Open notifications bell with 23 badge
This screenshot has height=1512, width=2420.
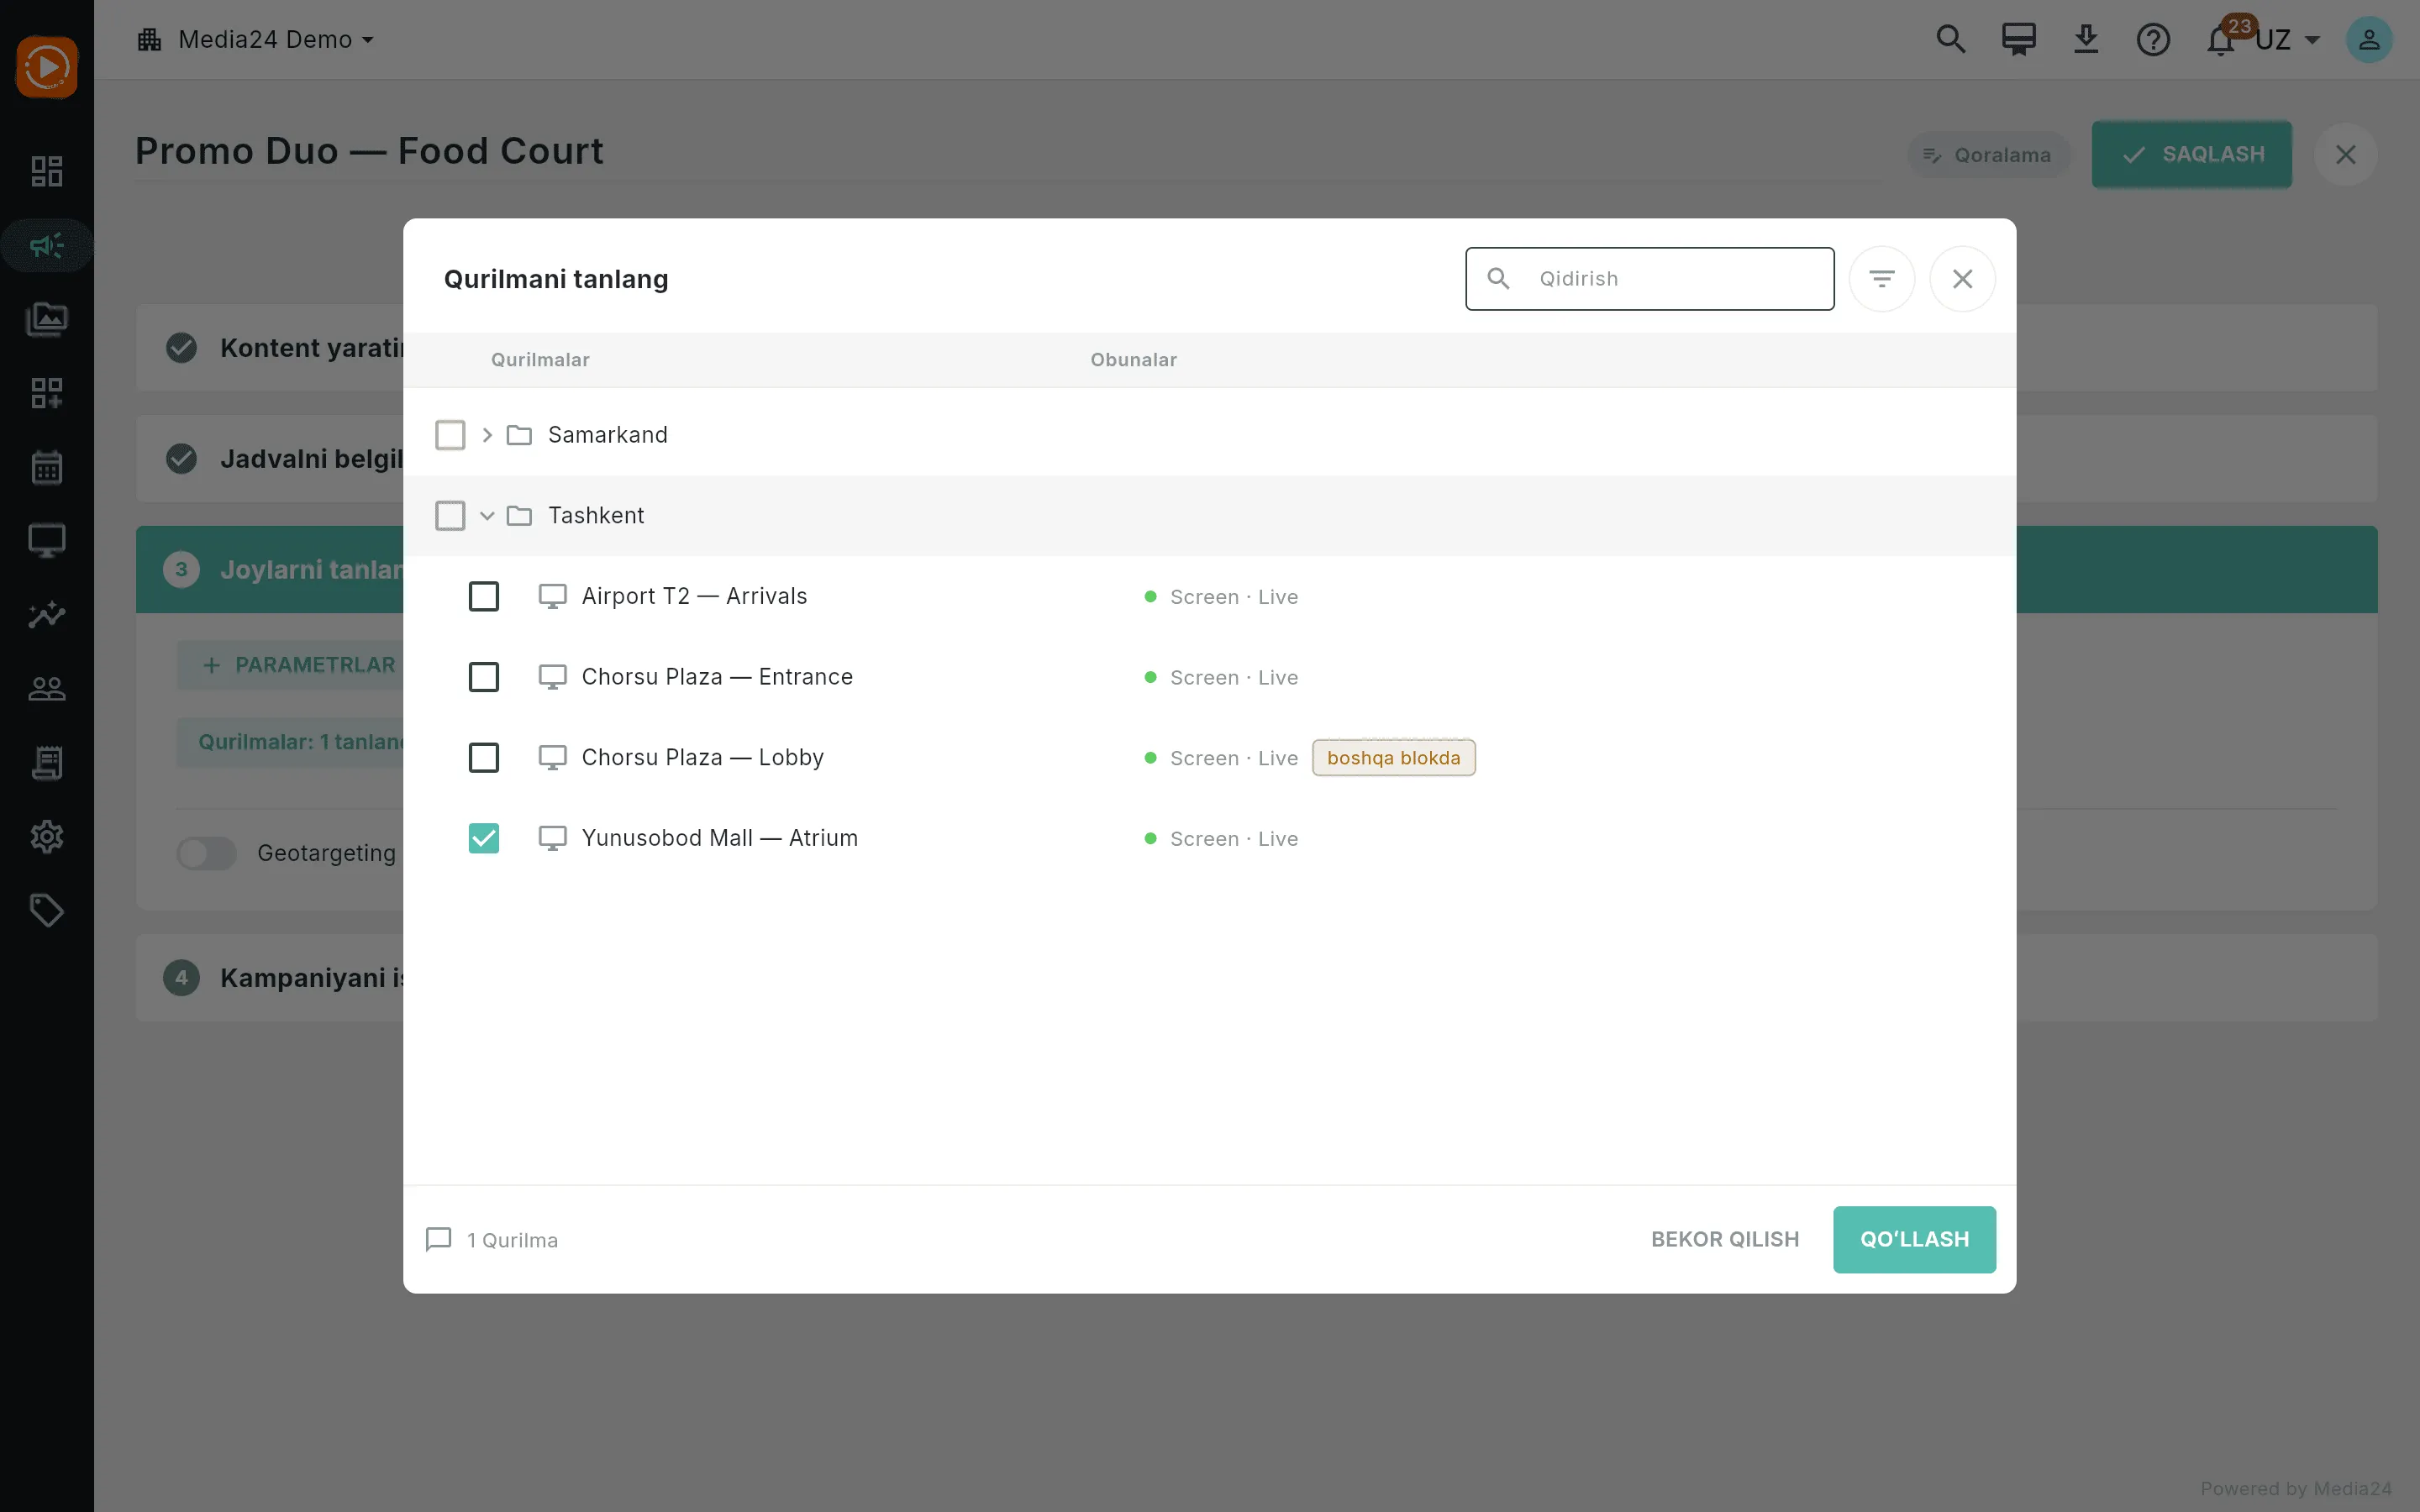(2222, 39)
